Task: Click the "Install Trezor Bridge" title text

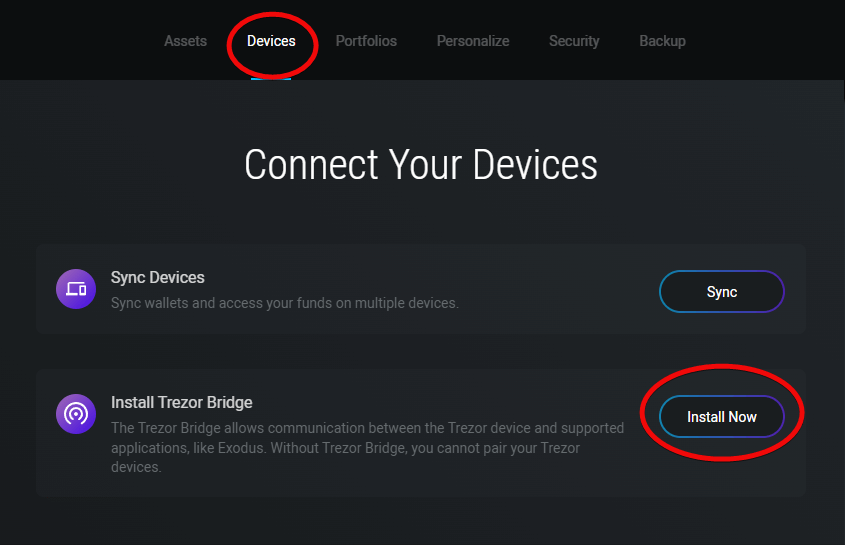Action: pos(181,402)
